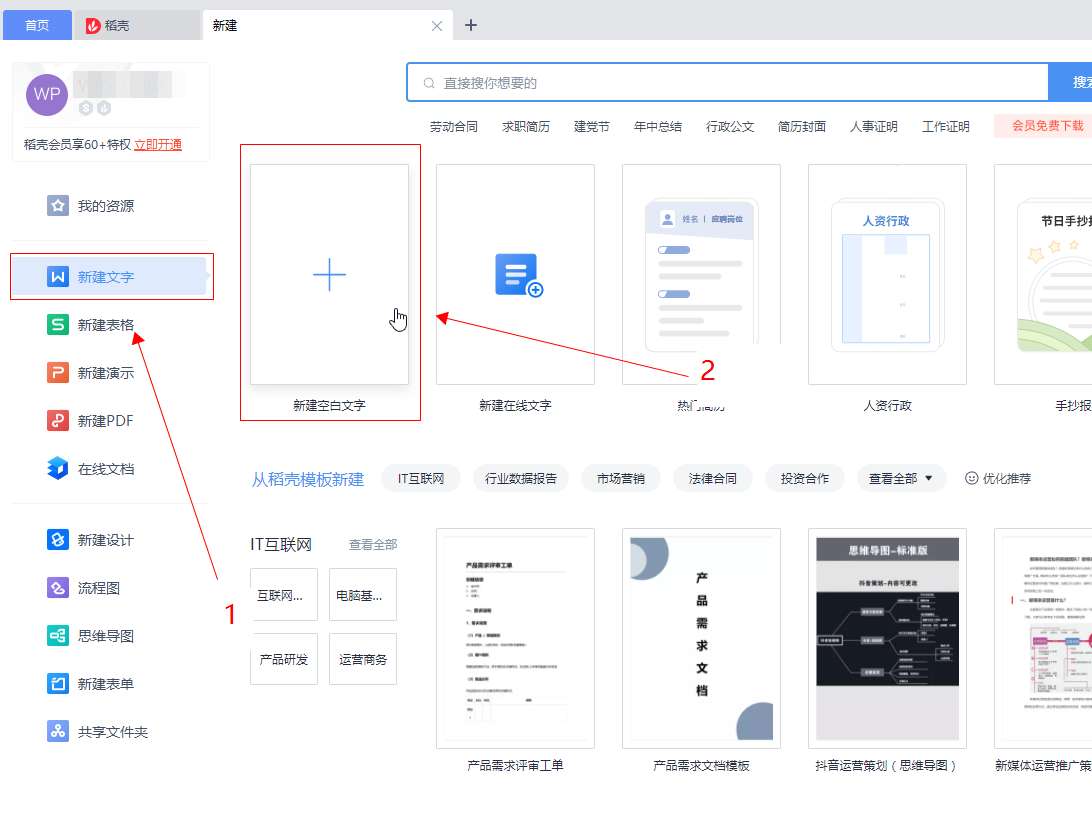Select the 新建演示 presentation icon
The width and height of the screenshot is (1092, 819).
[x=58, y=373]
